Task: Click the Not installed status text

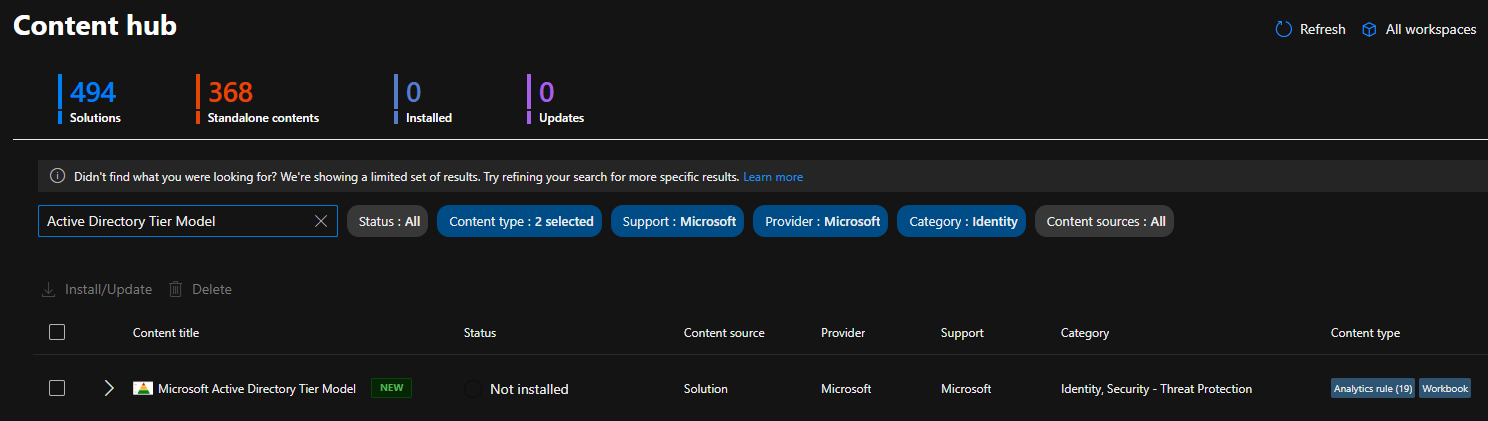Action: (529, 389)
